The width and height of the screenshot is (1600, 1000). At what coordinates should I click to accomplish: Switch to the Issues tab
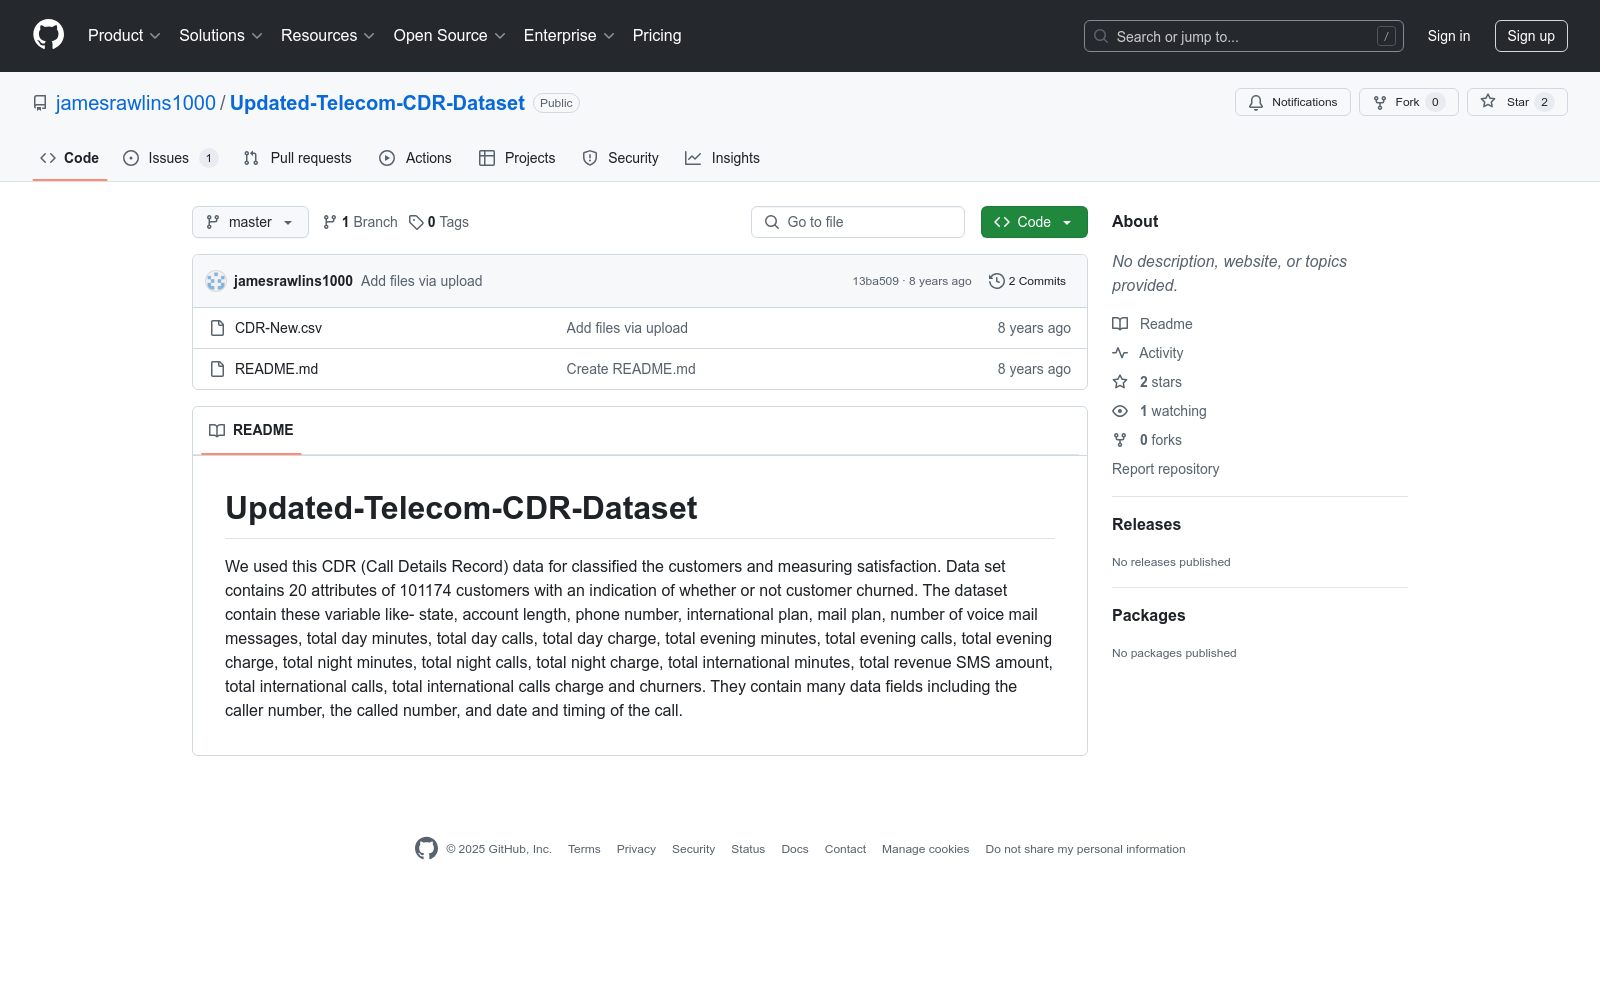[169, 158]
